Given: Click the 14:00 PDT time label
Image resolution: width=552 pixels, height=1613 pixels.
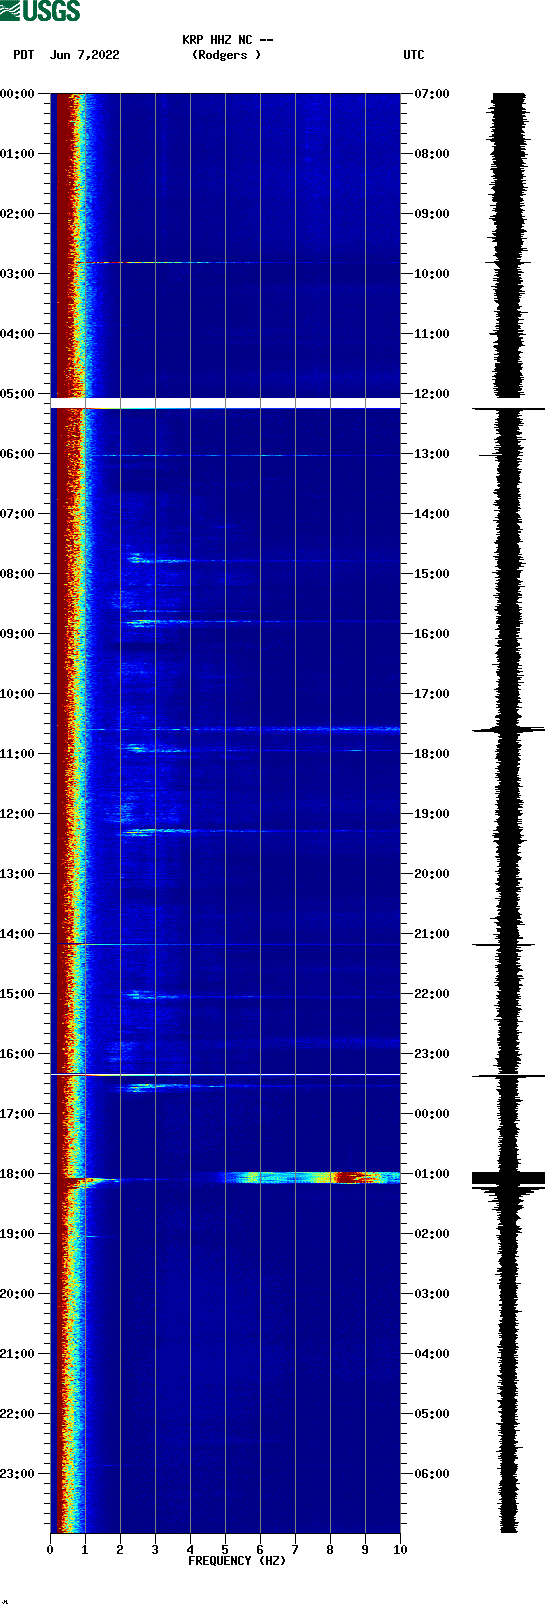Looking at the screenshot, I should click(17, 934).
